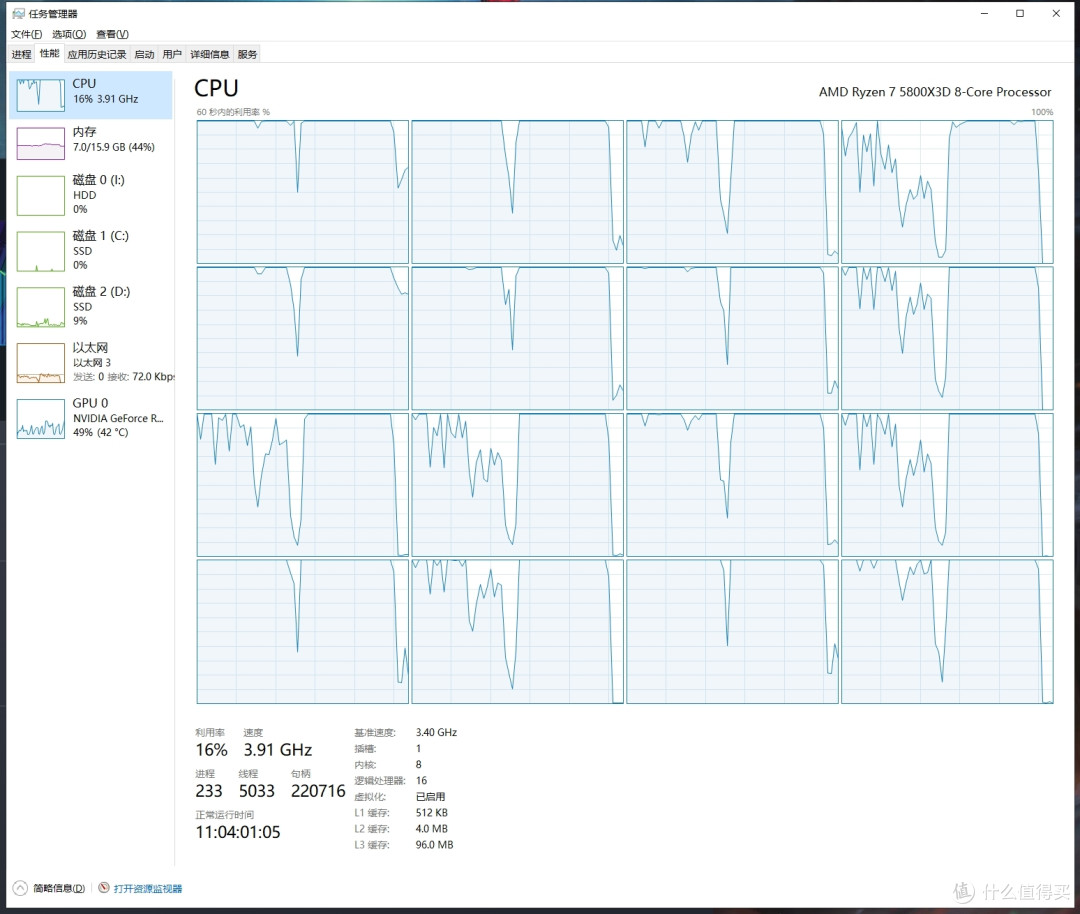The image size is (1080, 914).
Task: Select the 以太网 network graph item
Action: pos(40,363)
